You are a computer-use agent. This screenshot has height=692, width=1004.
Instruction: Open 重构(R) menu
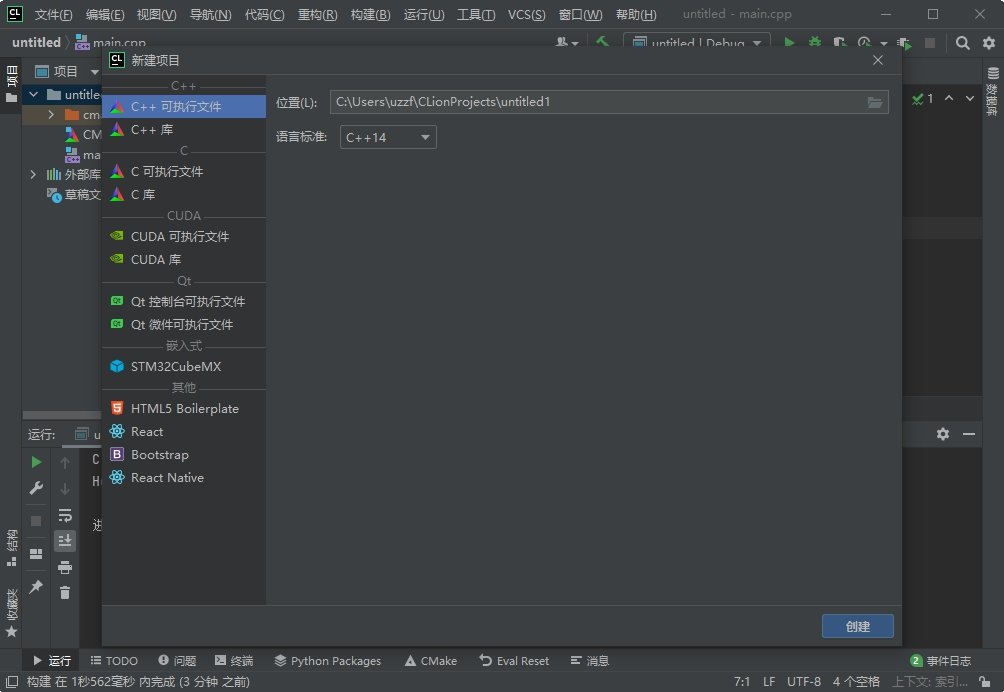click(x=318, y=14)
